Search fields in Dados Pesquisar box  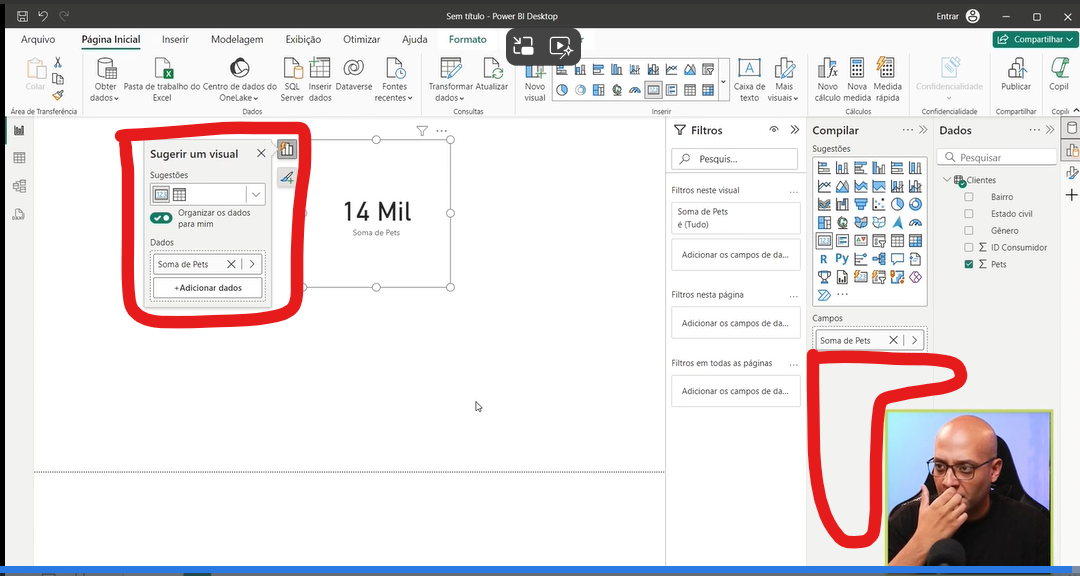pos(997,157)
